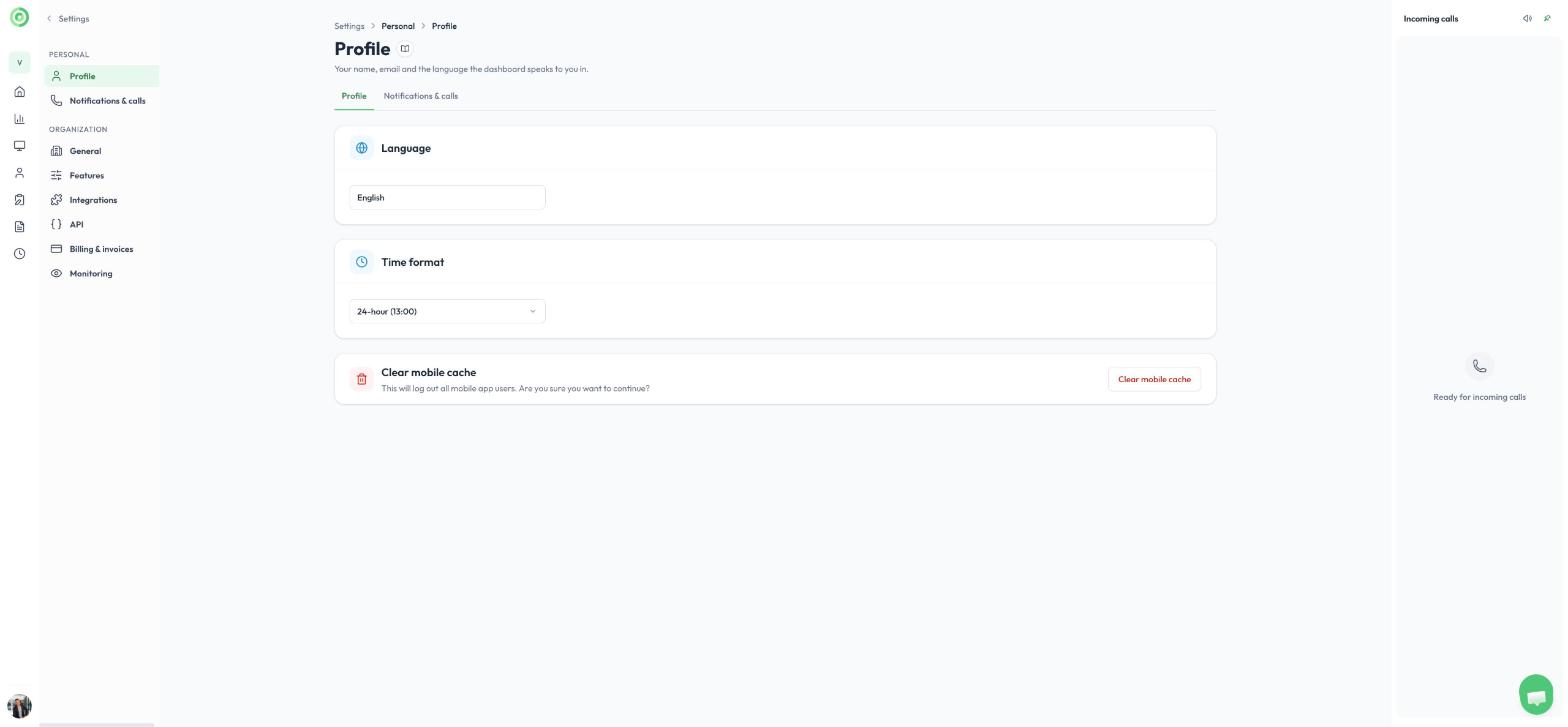
Task: Click the Settings breadcrumb link
Action: pyautogui.click(x=349, y=26)
